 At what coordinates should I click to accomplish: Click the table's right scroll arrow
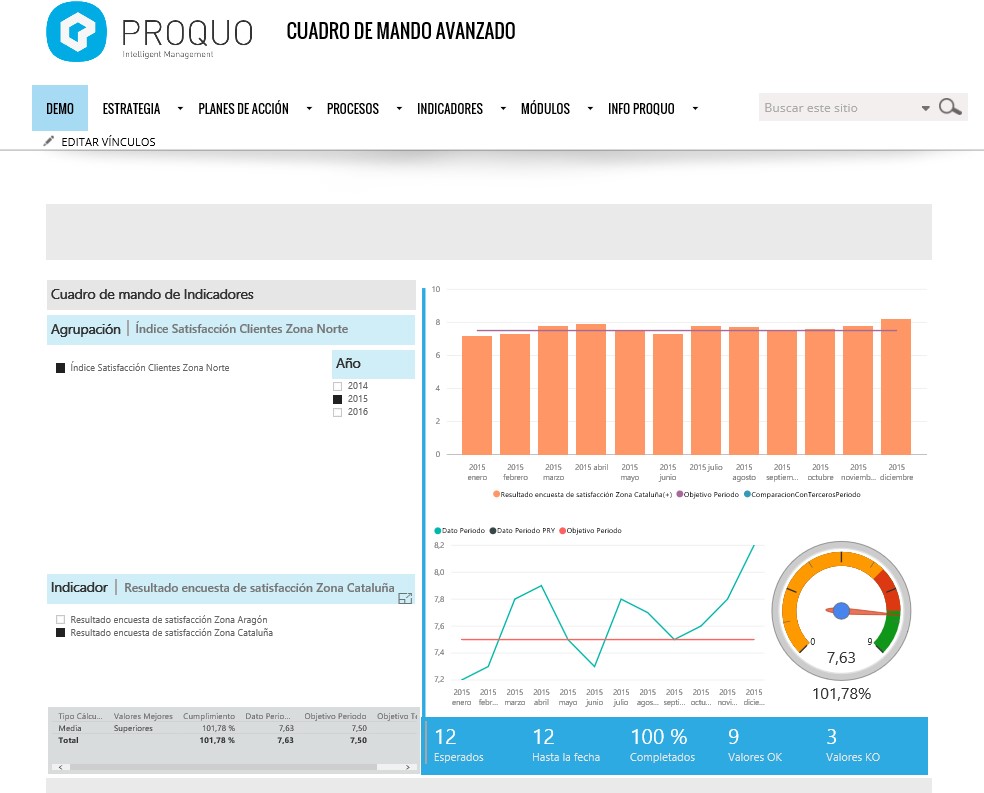(x=410, y=767)
